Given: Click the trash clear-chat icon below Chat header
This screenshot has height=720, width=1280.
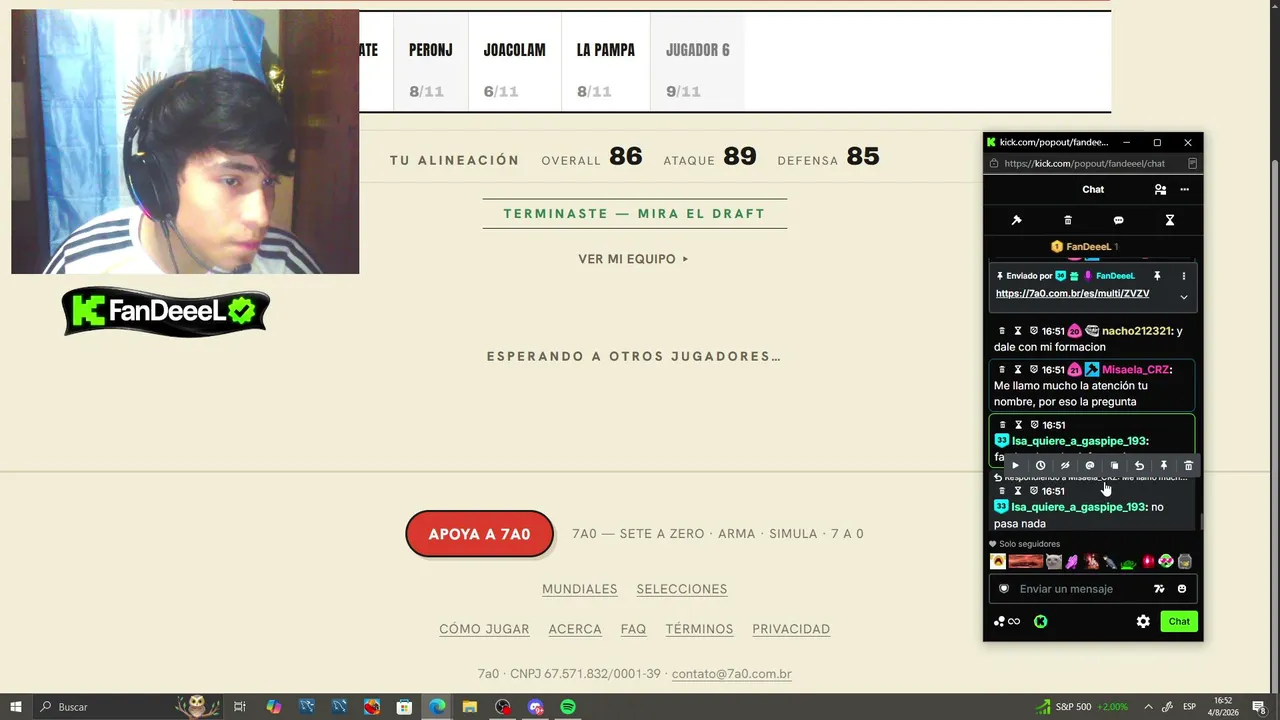Looking at the screenshot, I should pos(1068,220).
